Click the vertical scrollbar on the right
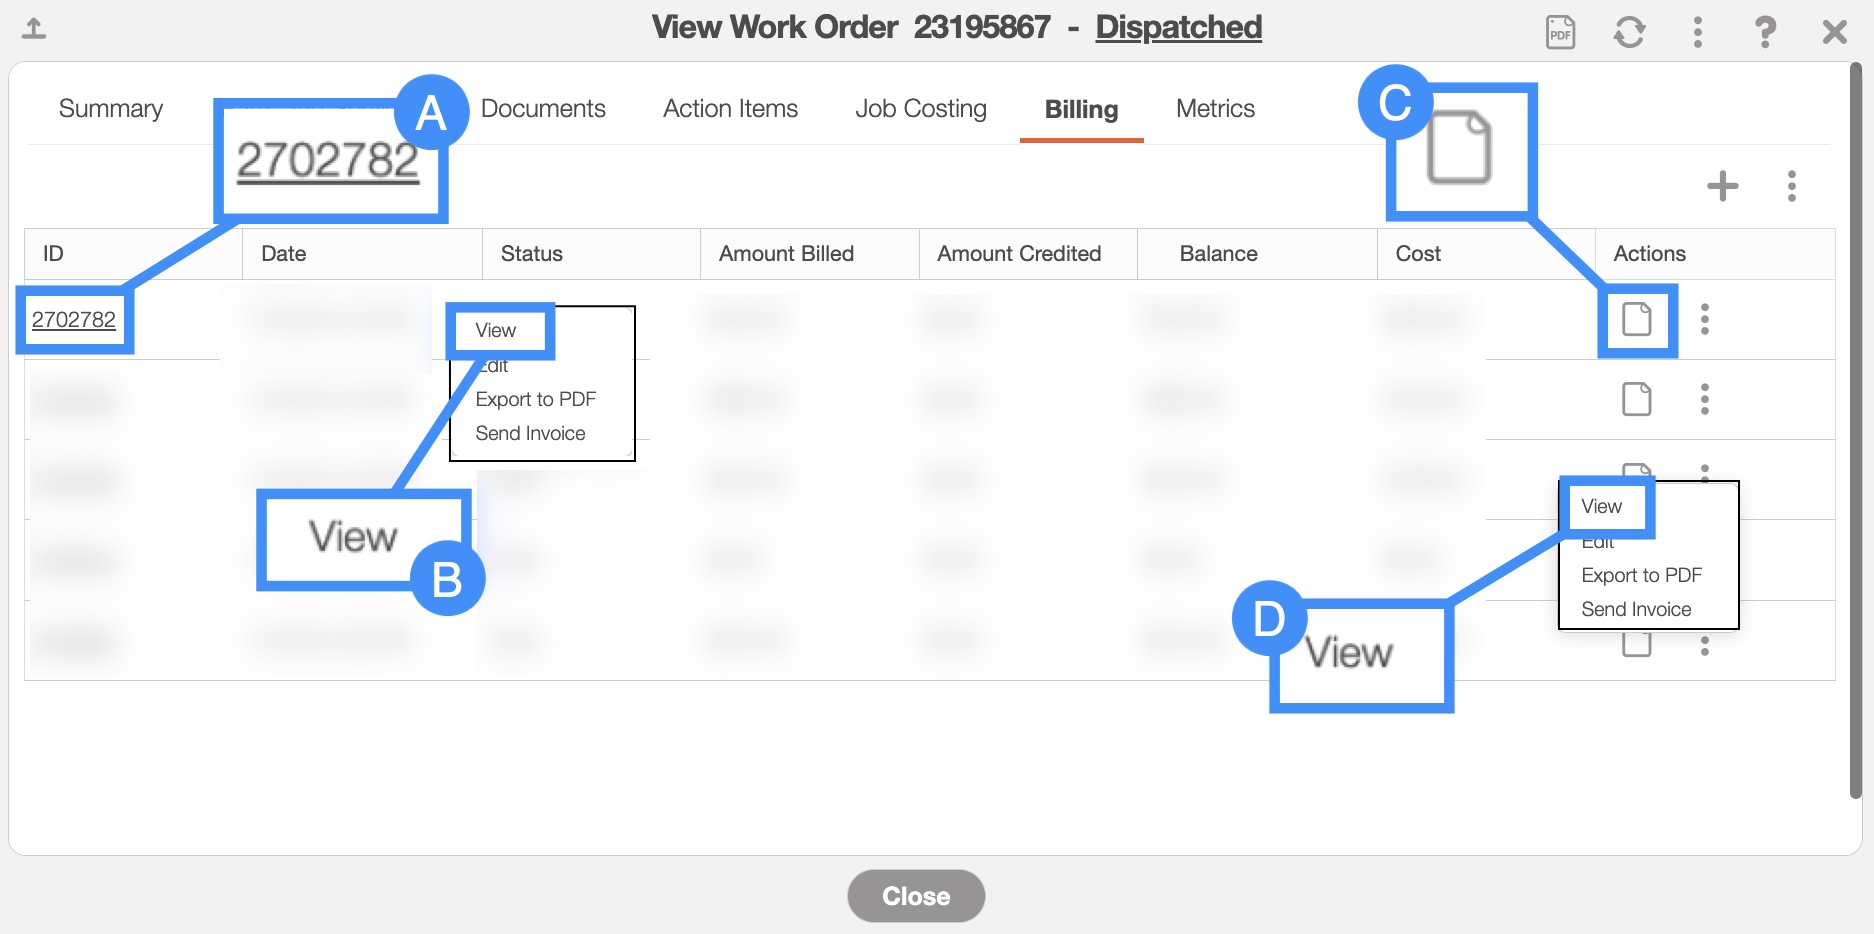 pyautogui.click(x=1855, y=430)
